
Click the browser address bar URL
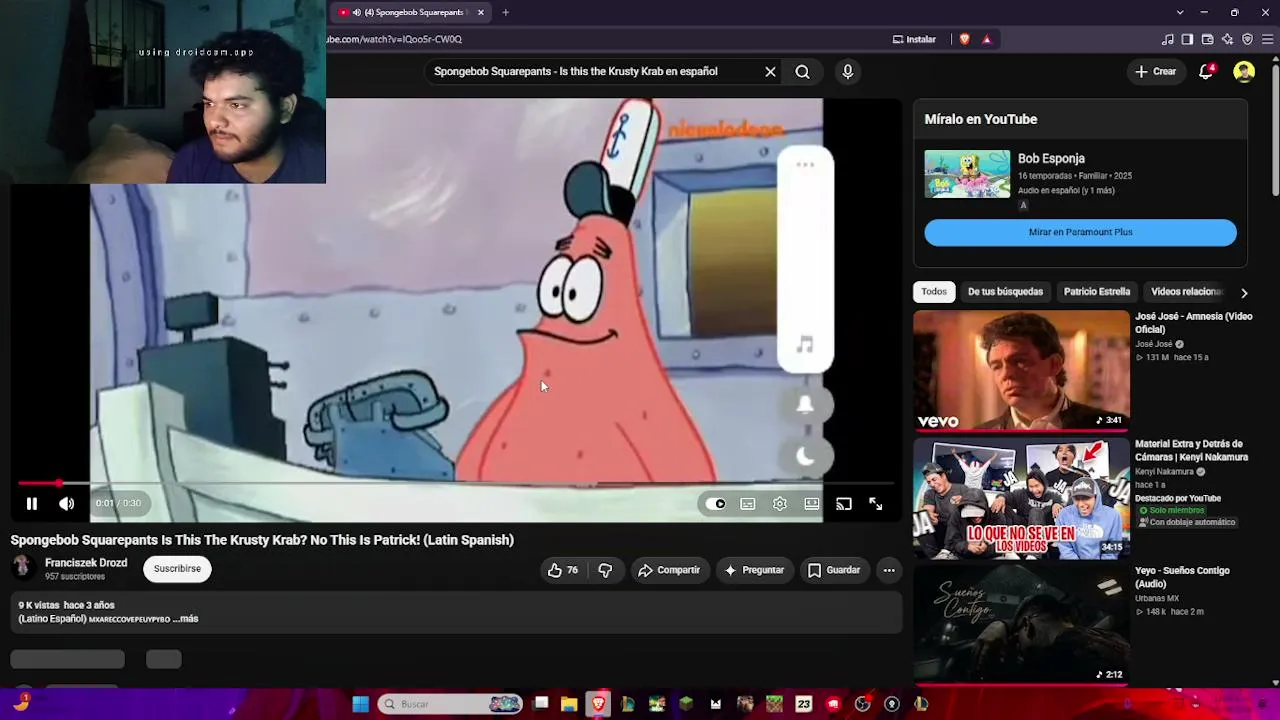pyautogui.click(x=394, y=40)
